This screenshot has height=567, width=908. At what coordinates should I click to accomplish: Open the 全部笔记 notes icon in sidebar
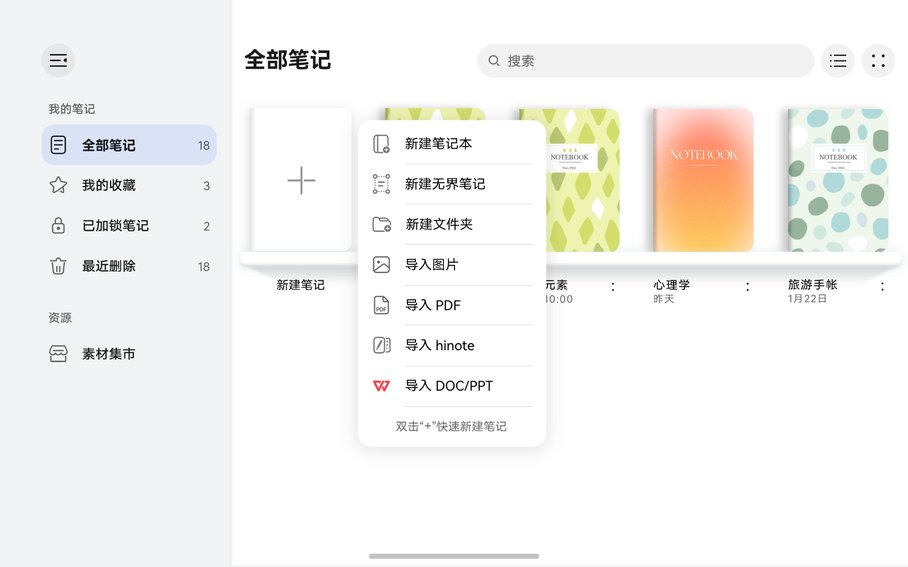58,145
